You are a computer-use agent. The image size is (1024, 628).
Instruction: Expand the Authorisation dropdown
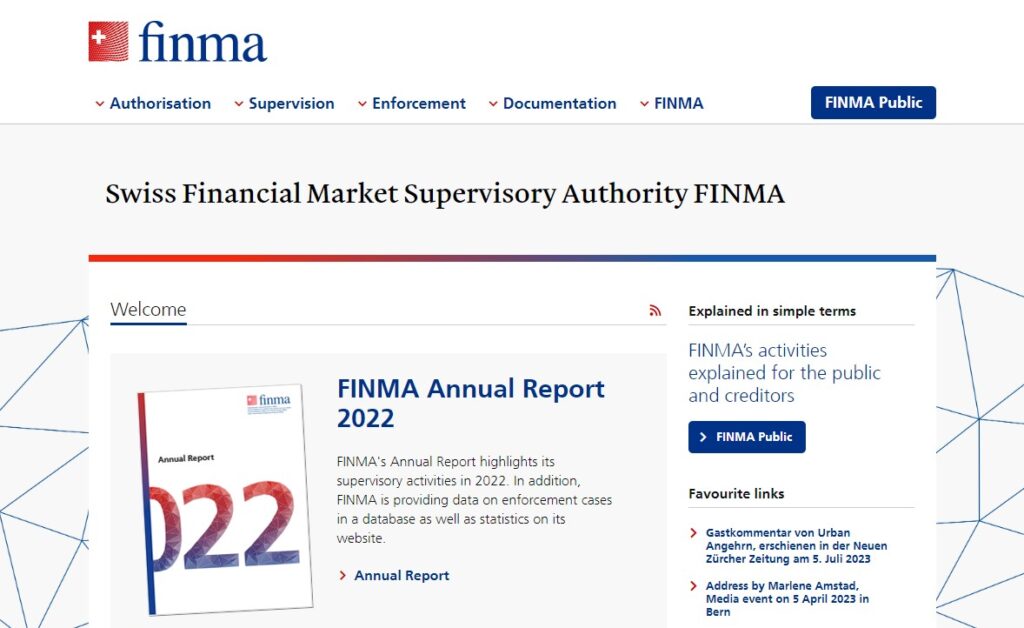pyautogui.click(x=161, y=103)
